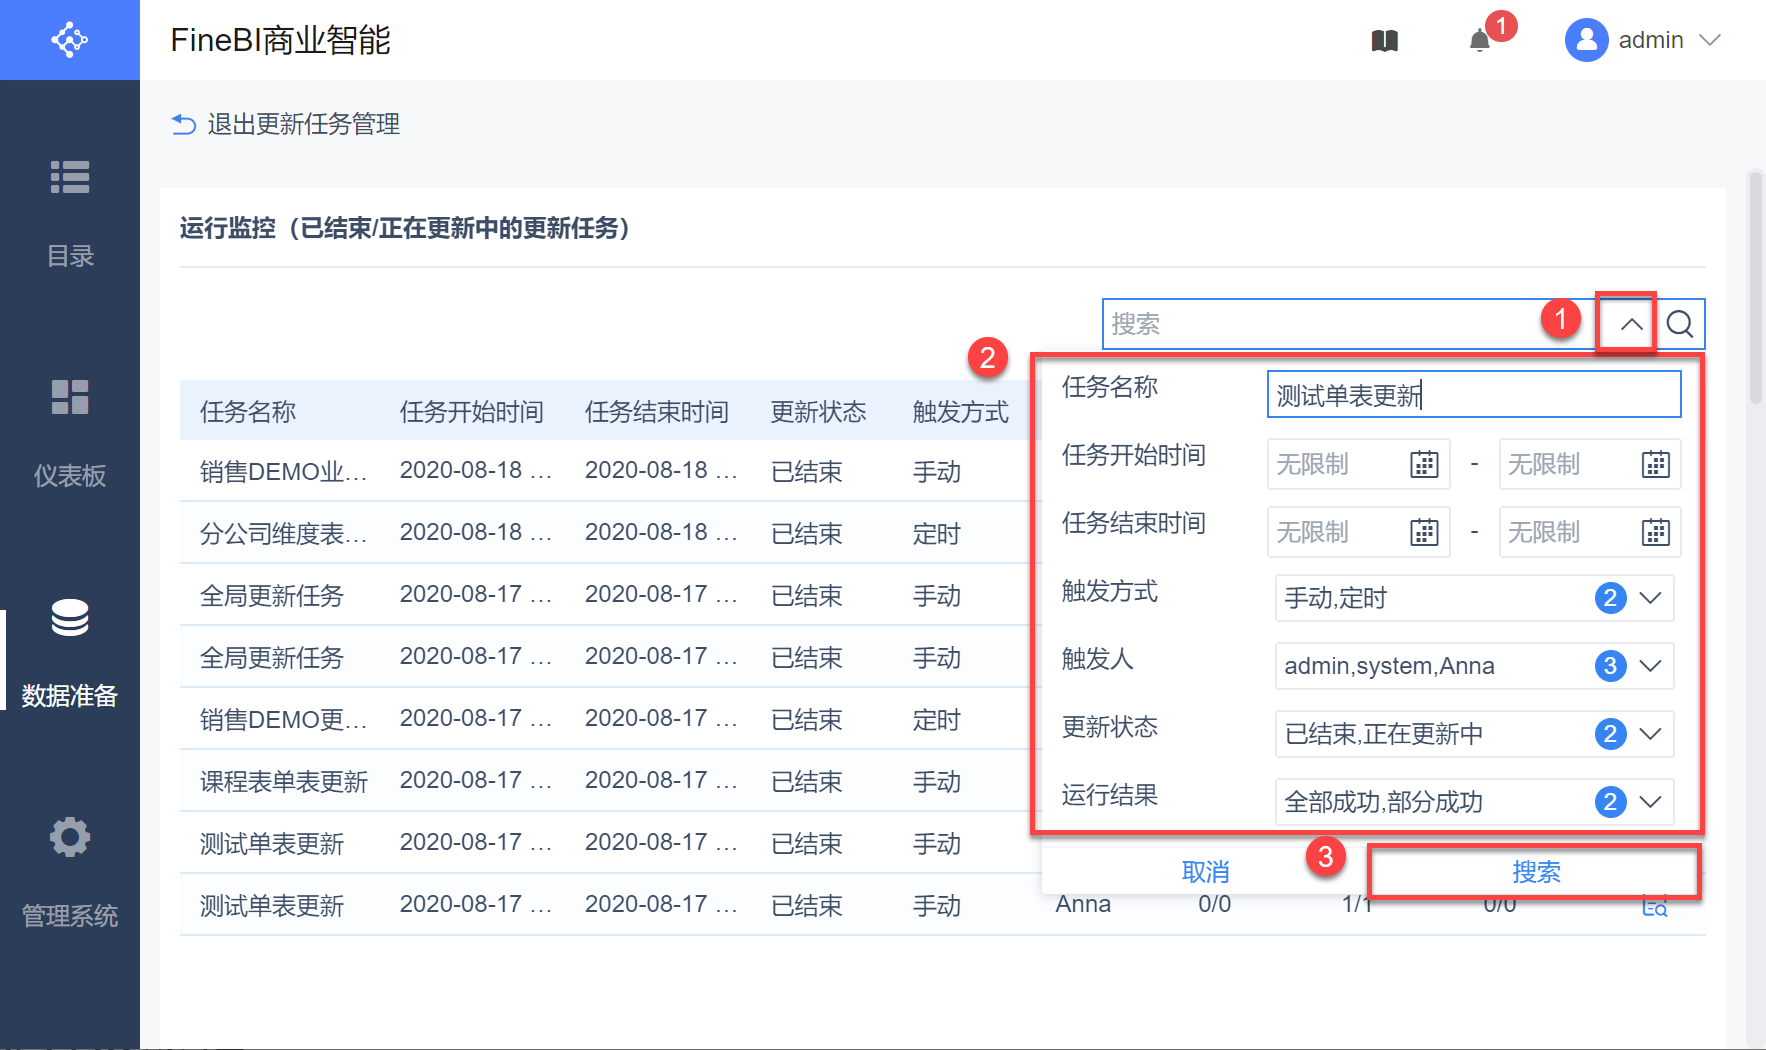The height and width of the screenshot is (1050, 1766).
Task: Click the 任务开始时间 column header
Action: [472, 412]
